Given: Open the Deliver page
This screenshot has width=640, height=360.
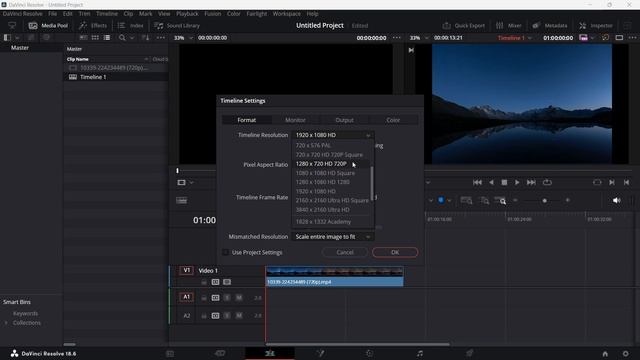Looking at the screenshot, I should (x=469, y=353).
